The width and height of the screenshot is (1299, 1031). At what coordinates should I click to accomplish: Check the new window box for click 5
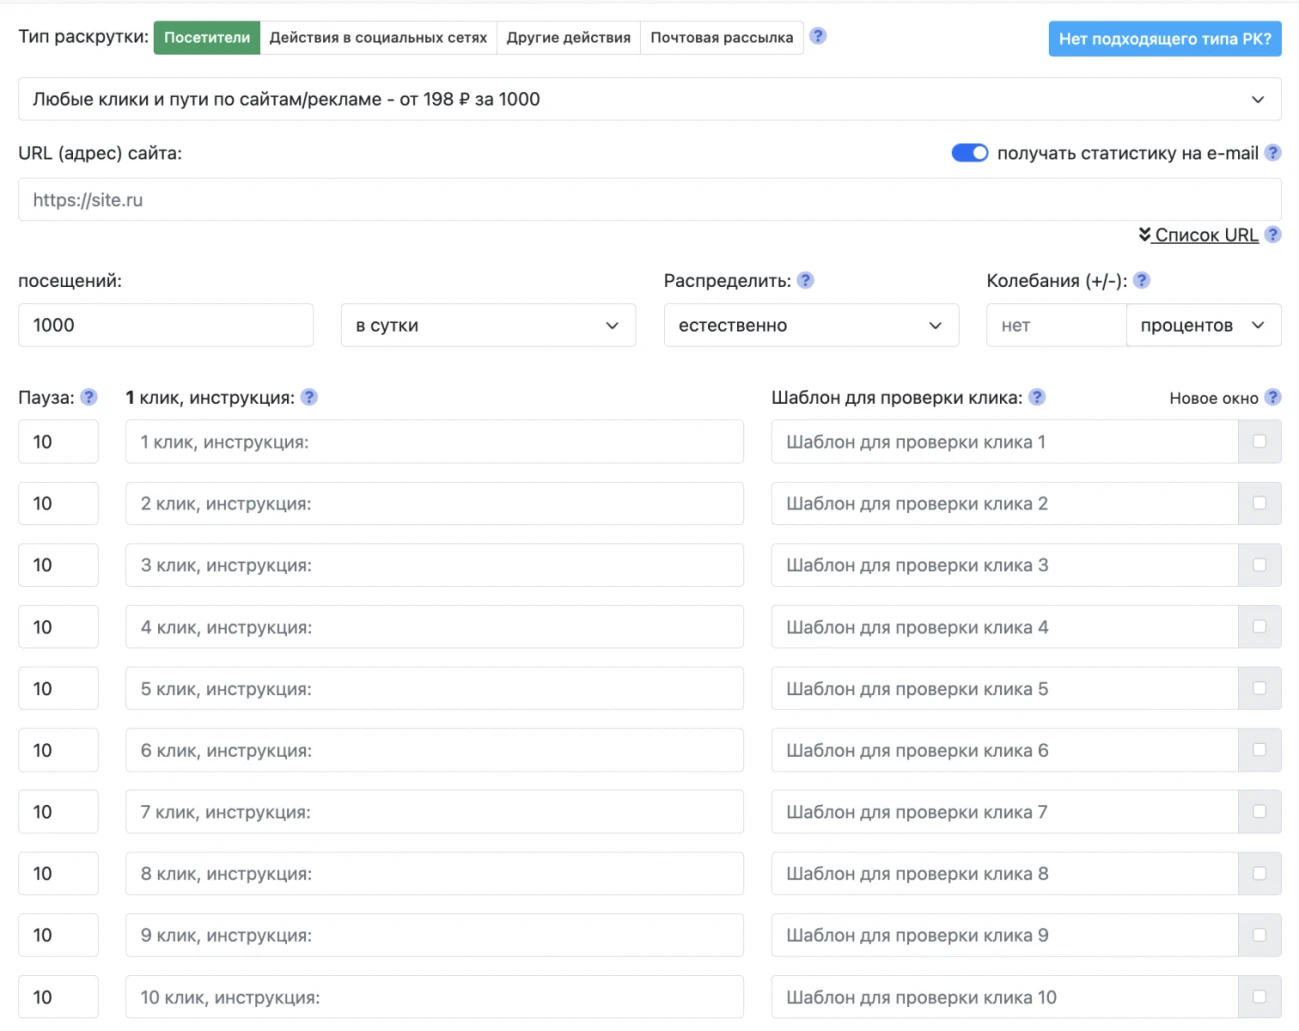point(1259,688)
